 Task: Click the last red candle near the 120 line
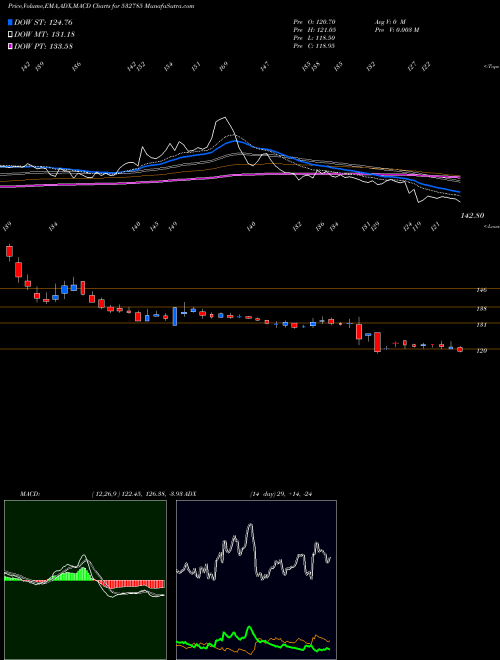click(x=460, y=349)
